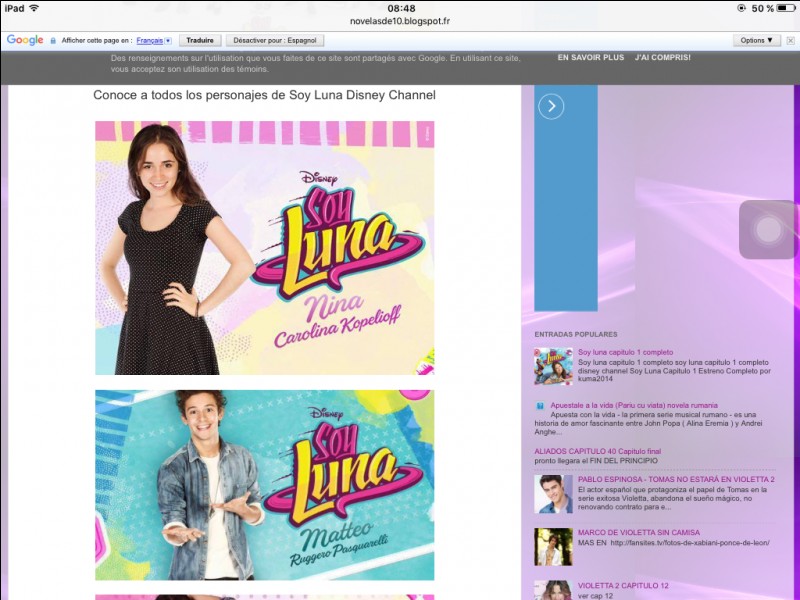Image resolution: width=800 pixels, height=600 pixels.
Task: Open Soy luna capitulo 1 completo link
Action: pos(626,352)
